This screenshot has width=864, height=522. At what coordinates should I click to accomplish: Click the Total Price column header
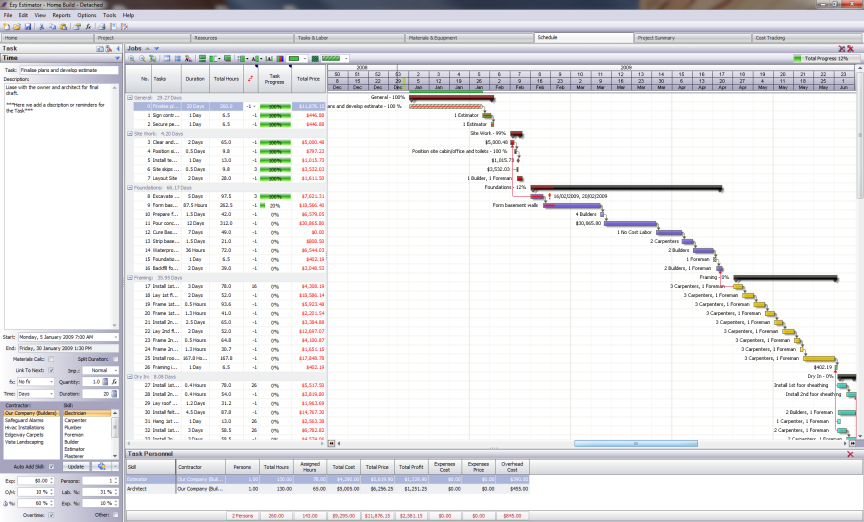point(309,79)
